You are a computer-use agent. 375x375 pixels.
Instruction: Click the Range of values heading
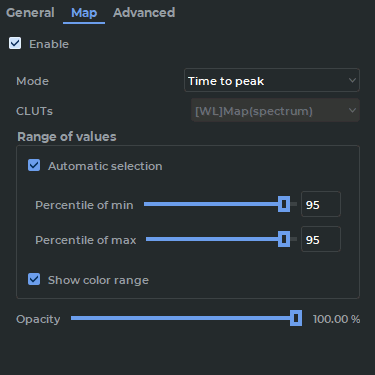tap(67, 137)
